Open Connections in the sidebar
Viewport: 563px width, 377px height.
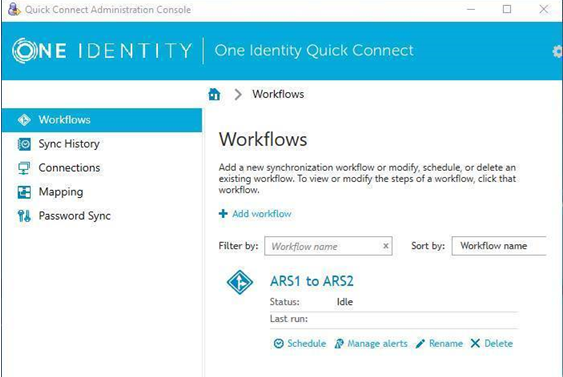tap(69, 168)
